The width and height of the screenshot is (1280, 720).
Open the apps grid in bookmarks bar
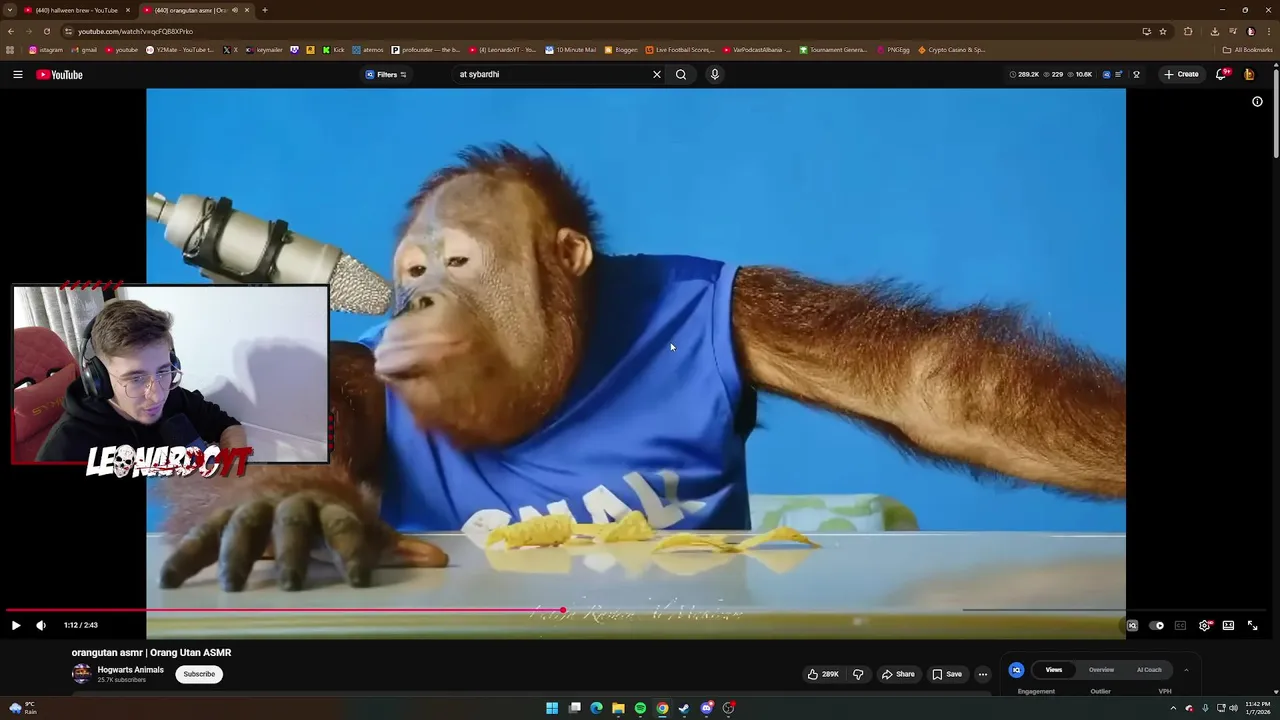click(x=10, y=49)
